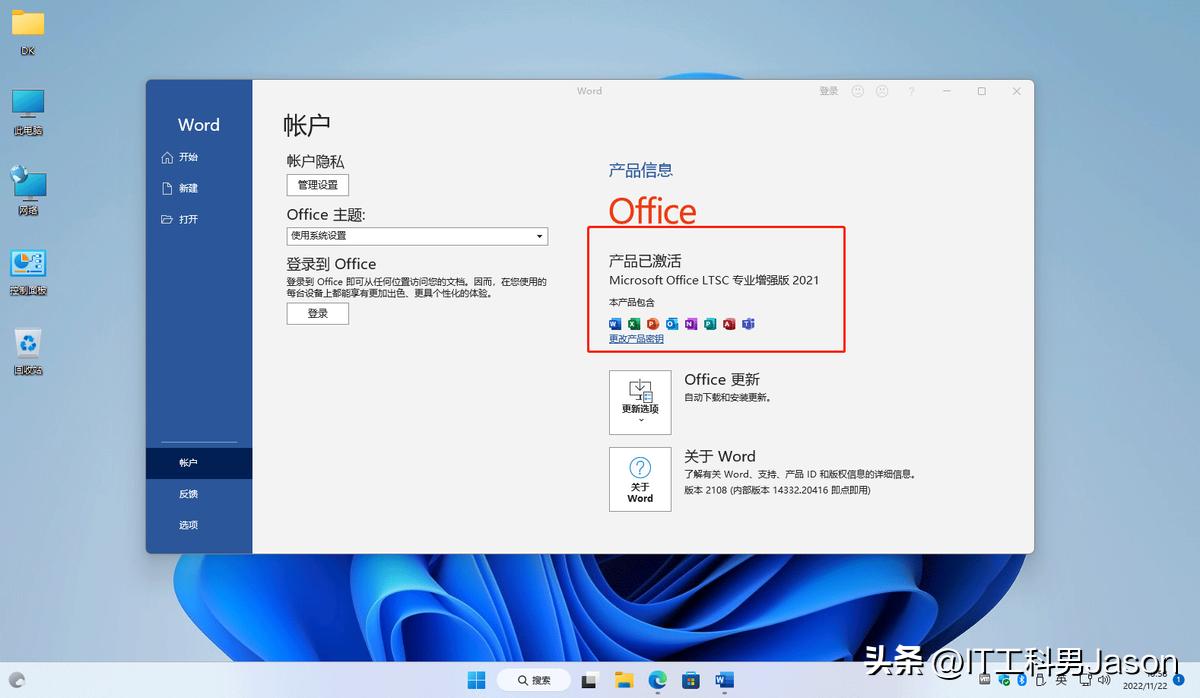Send a smile feedback face icon
The width and height of the screenshot is (1200, 698).
[857, 91]
